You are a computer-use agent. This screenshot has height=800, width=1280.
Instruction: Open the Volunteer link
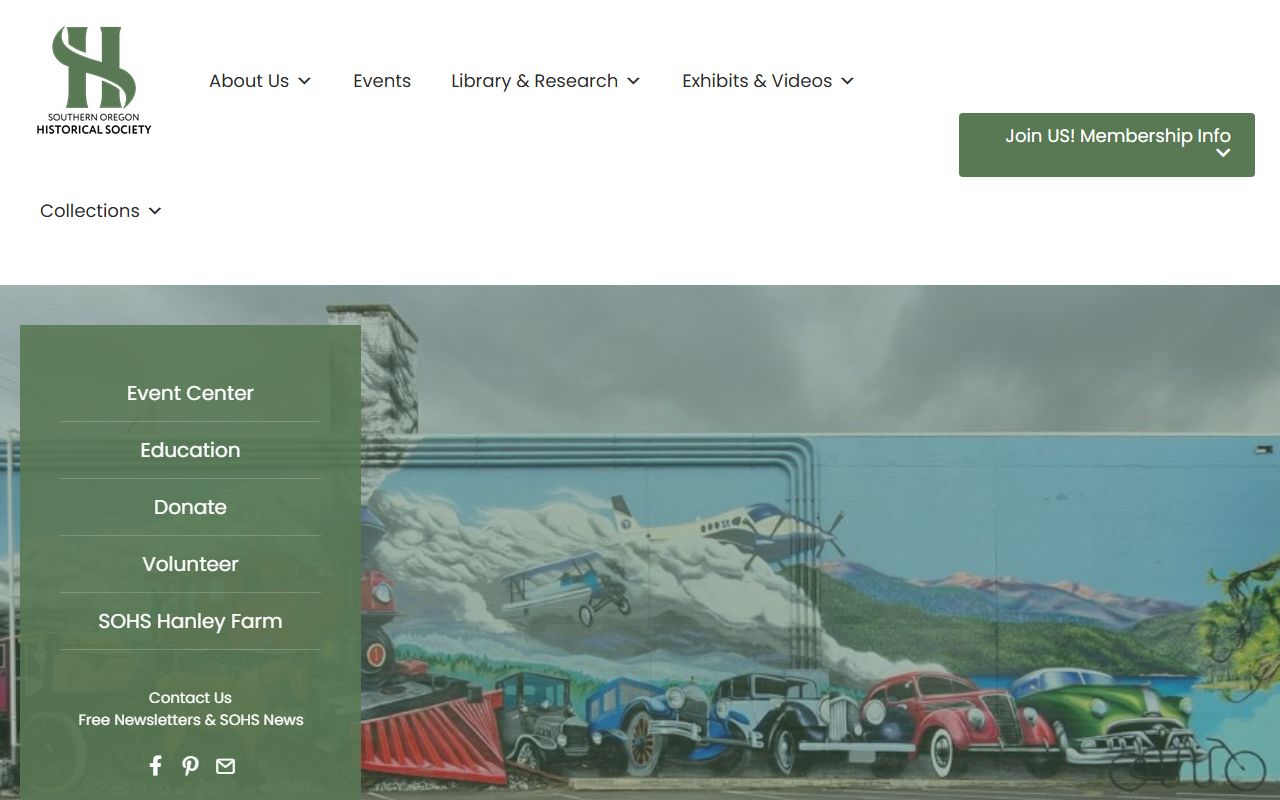(190, 564)
